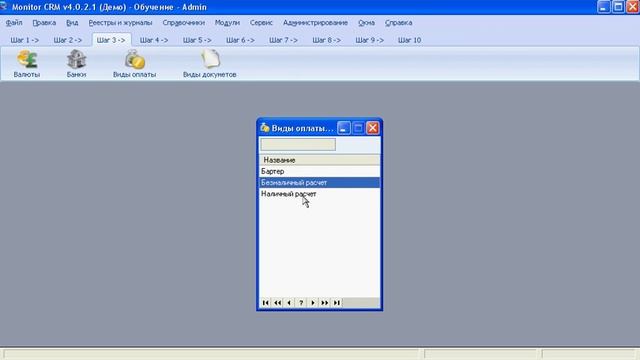
Task: Switch to the Шаг 4 tab
Action: 154,40
